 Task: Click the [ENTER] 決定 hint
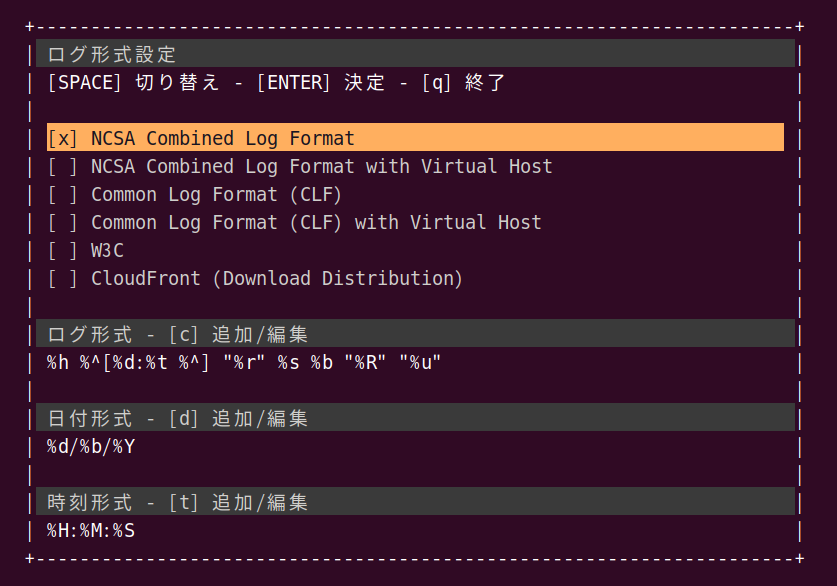click(x=321, y=83)
